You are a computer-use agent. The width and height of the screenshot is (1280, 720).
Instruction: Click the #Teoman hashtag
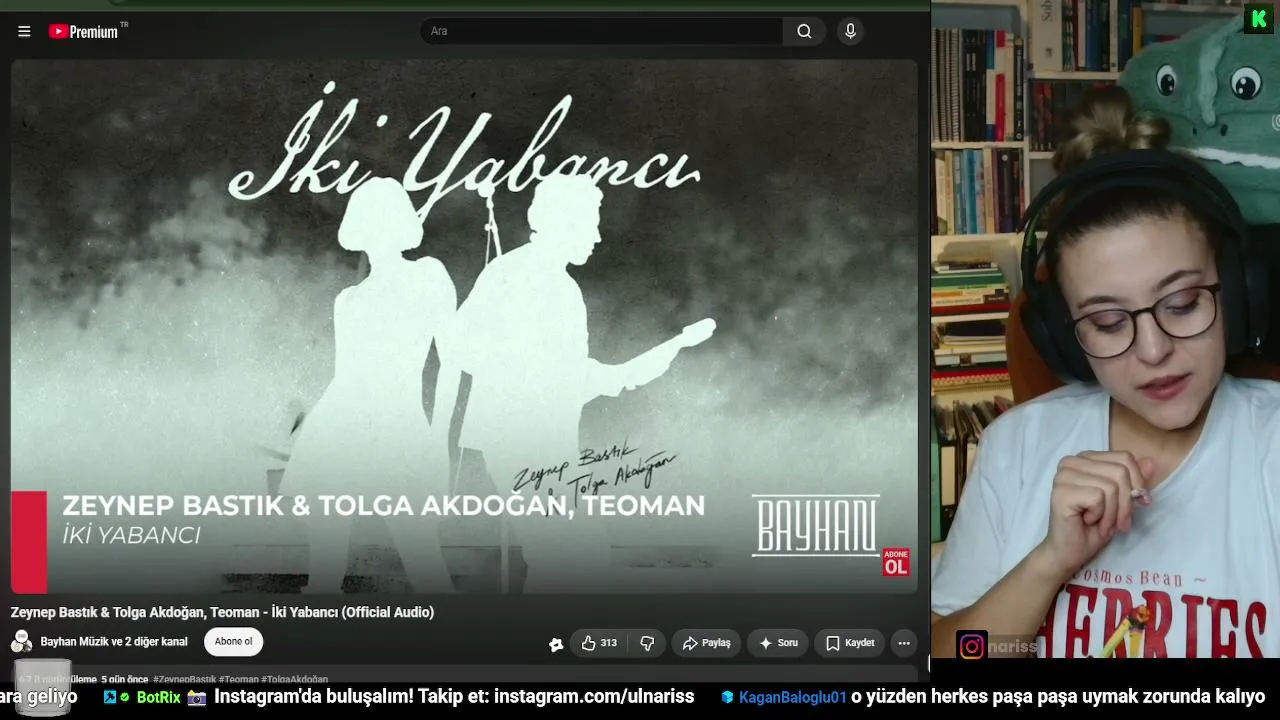(x=238, y=679)
